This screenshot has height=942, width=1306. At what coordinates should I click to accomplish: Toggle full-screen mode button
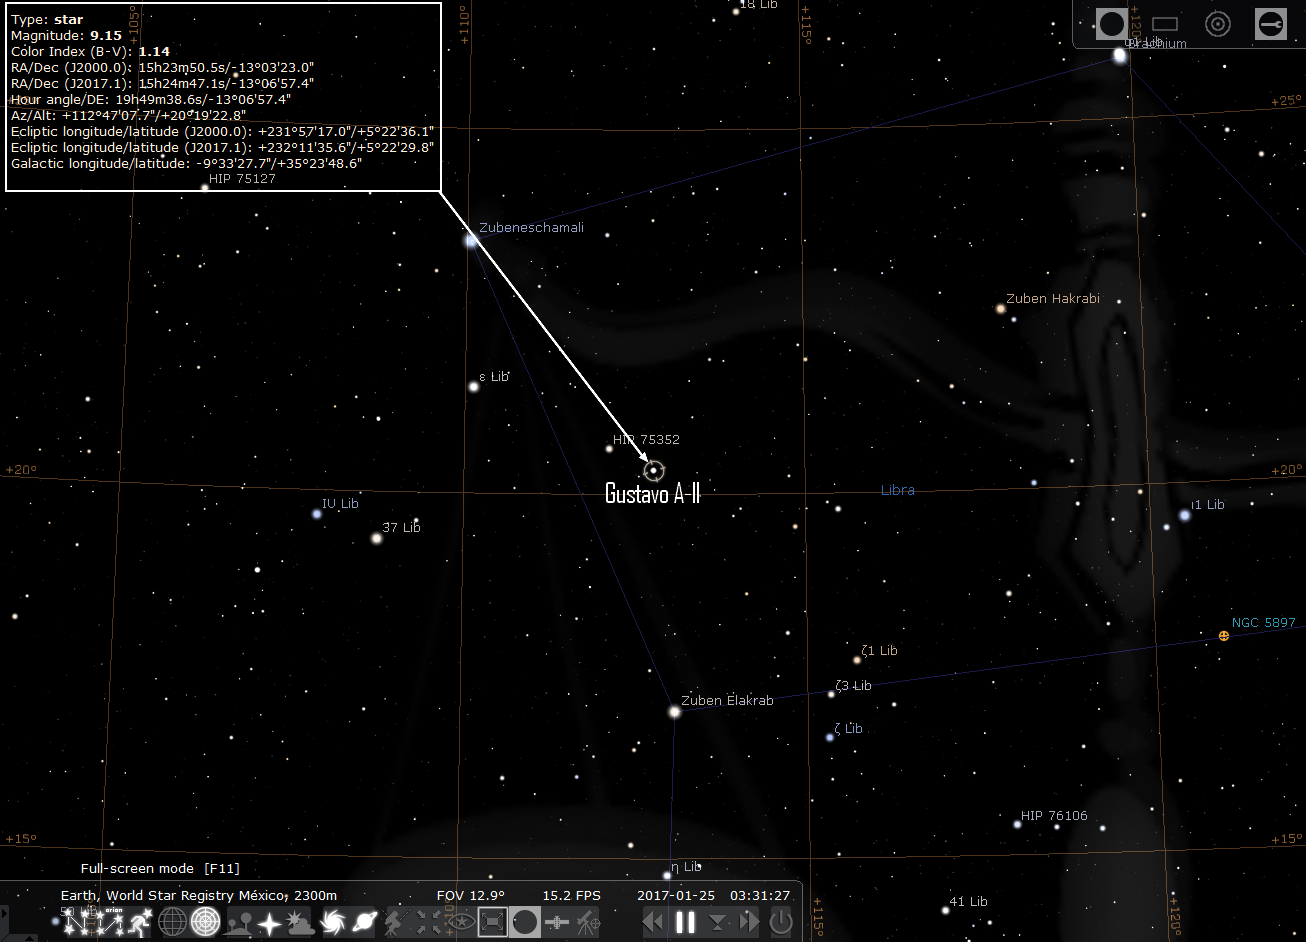[492, 922]
